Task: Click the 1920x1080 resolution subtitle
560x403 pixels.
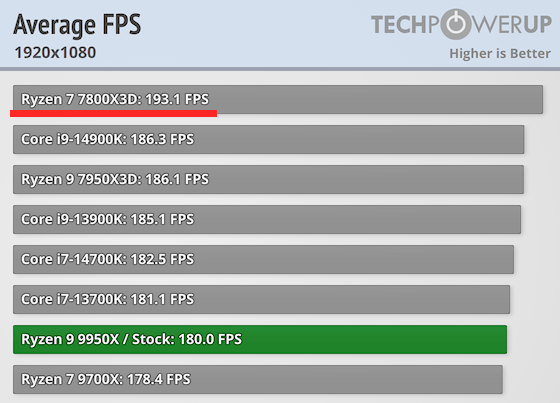Action: (55, 53)
